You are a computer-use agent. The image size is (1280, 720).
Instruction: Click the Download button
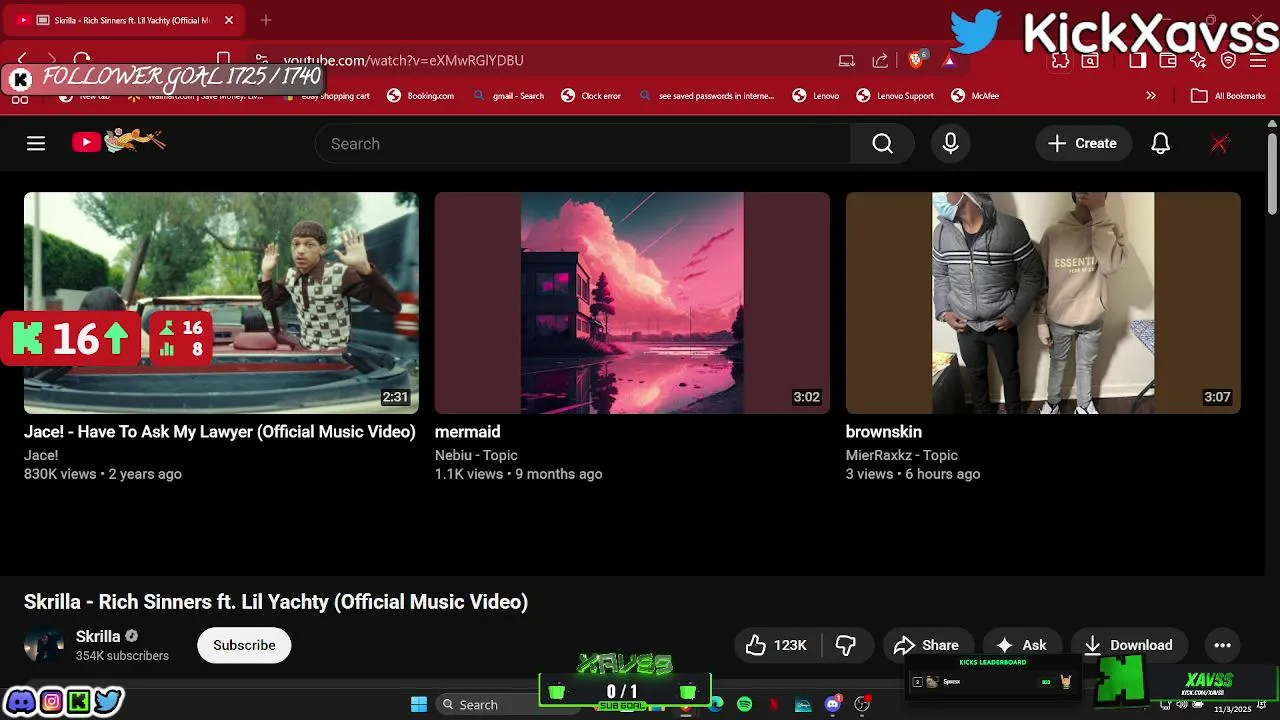(x=1128, y=645)
